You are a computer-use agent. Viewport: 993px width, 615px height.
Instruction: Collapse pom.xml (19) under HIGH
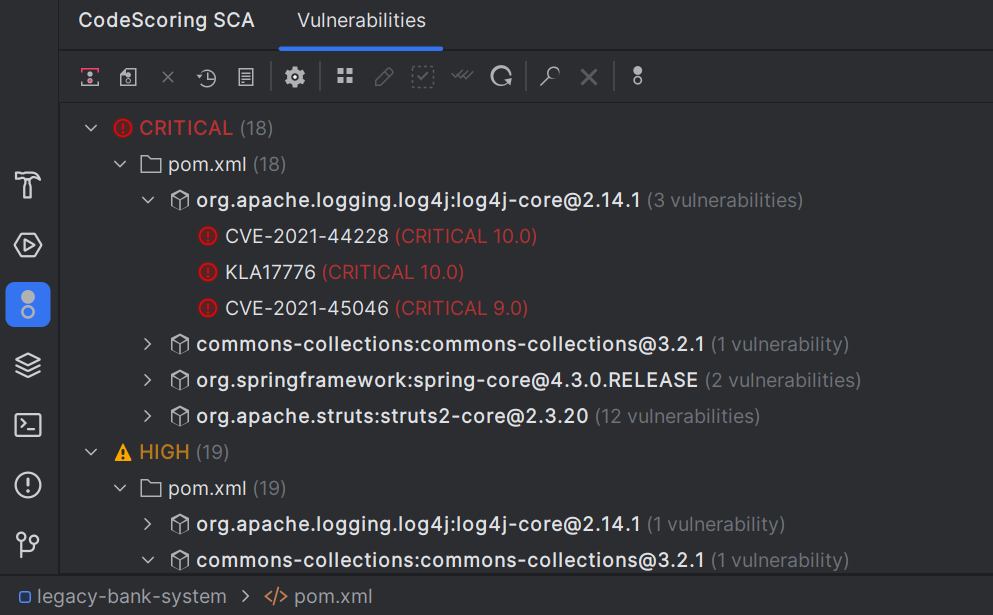coord(120,488)
